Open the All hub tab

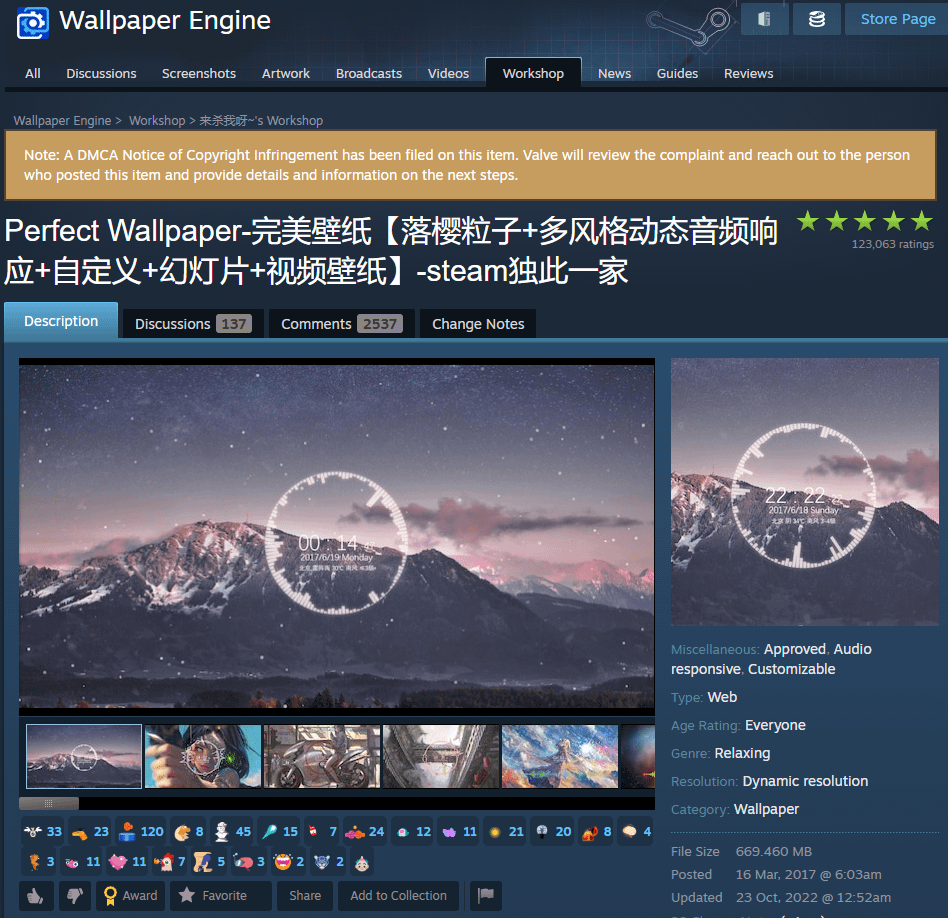(33, 73)
